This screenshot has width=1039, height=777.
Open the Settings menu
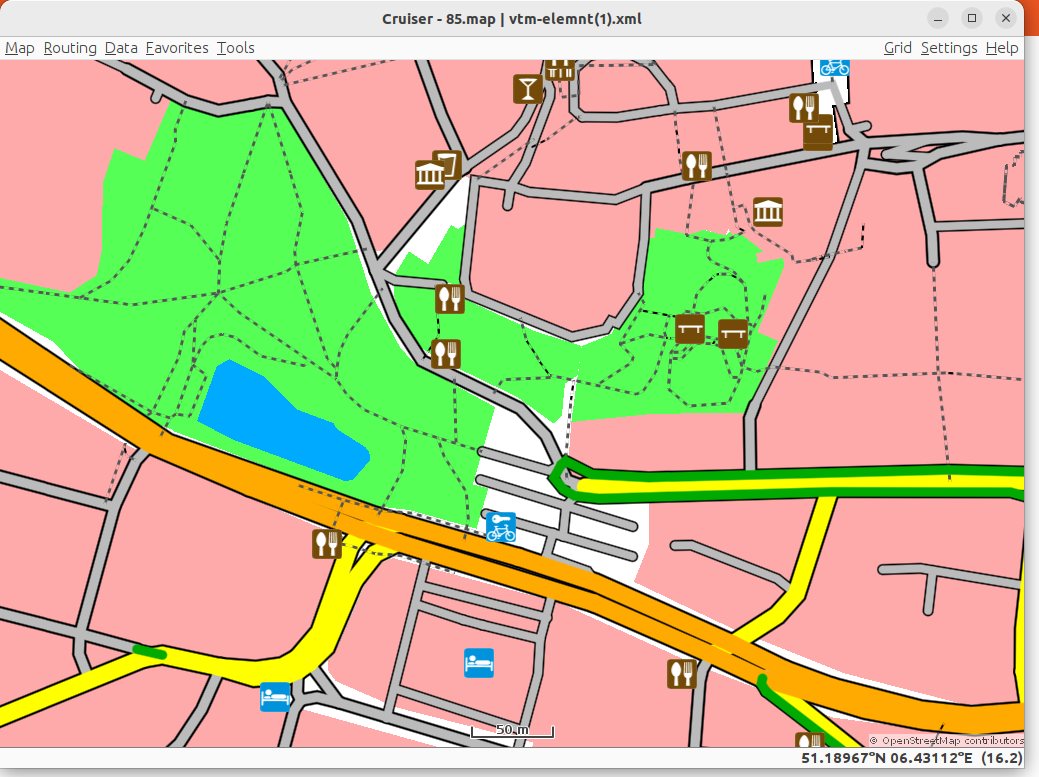point(949,48)
